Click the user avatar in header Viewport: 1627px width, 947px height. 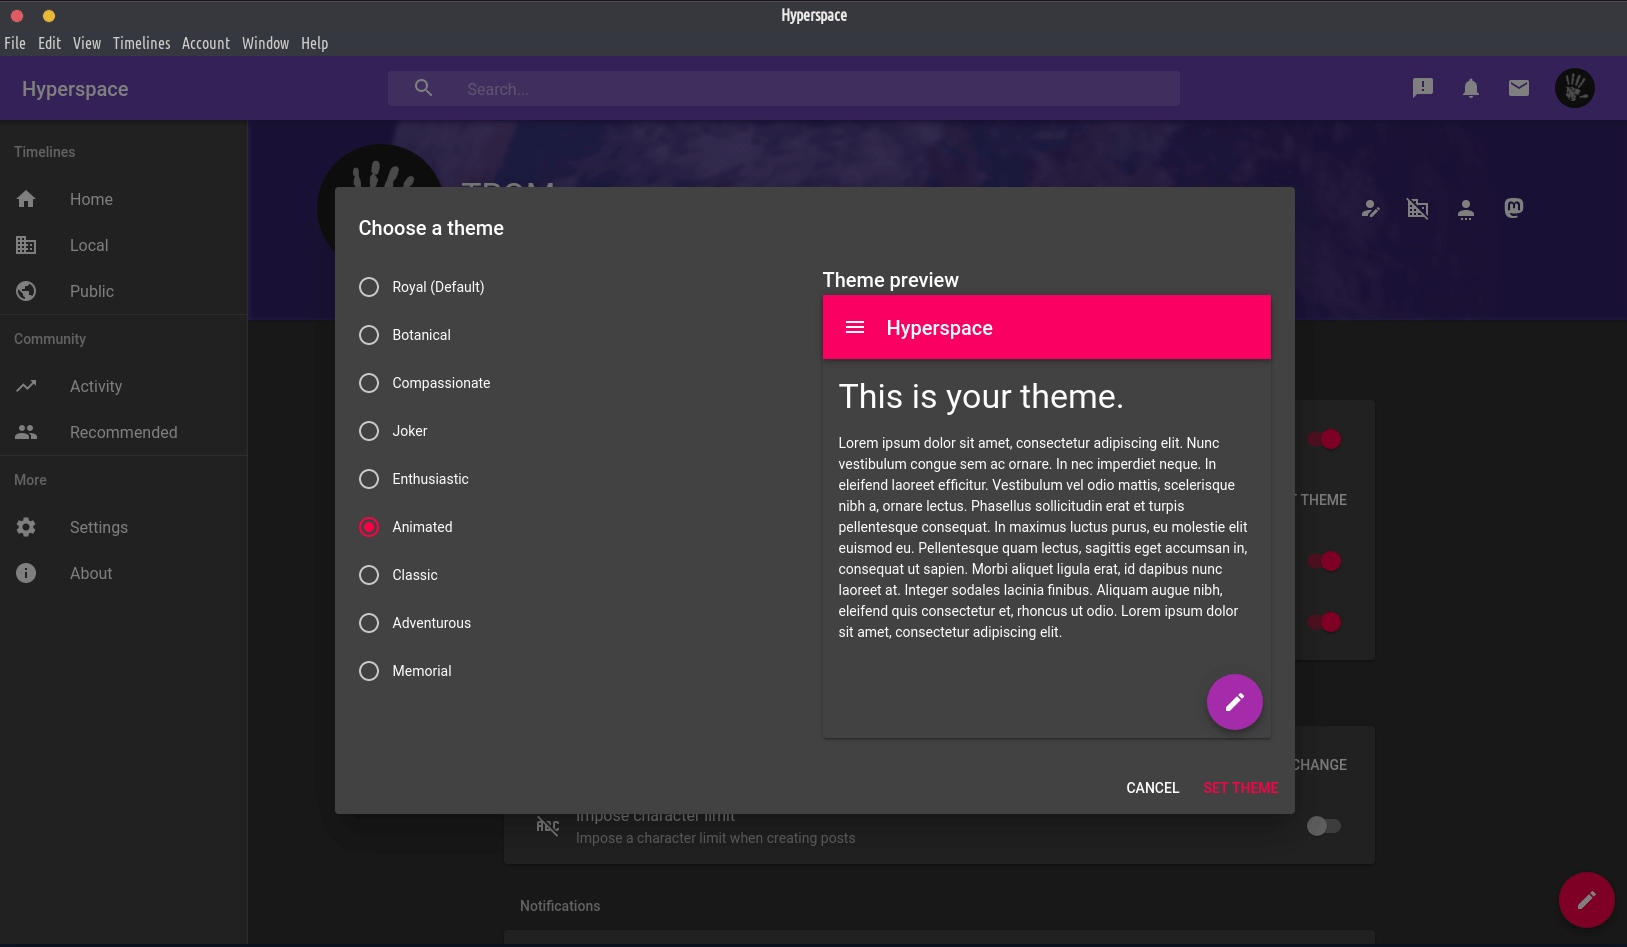pos(1574,88)
